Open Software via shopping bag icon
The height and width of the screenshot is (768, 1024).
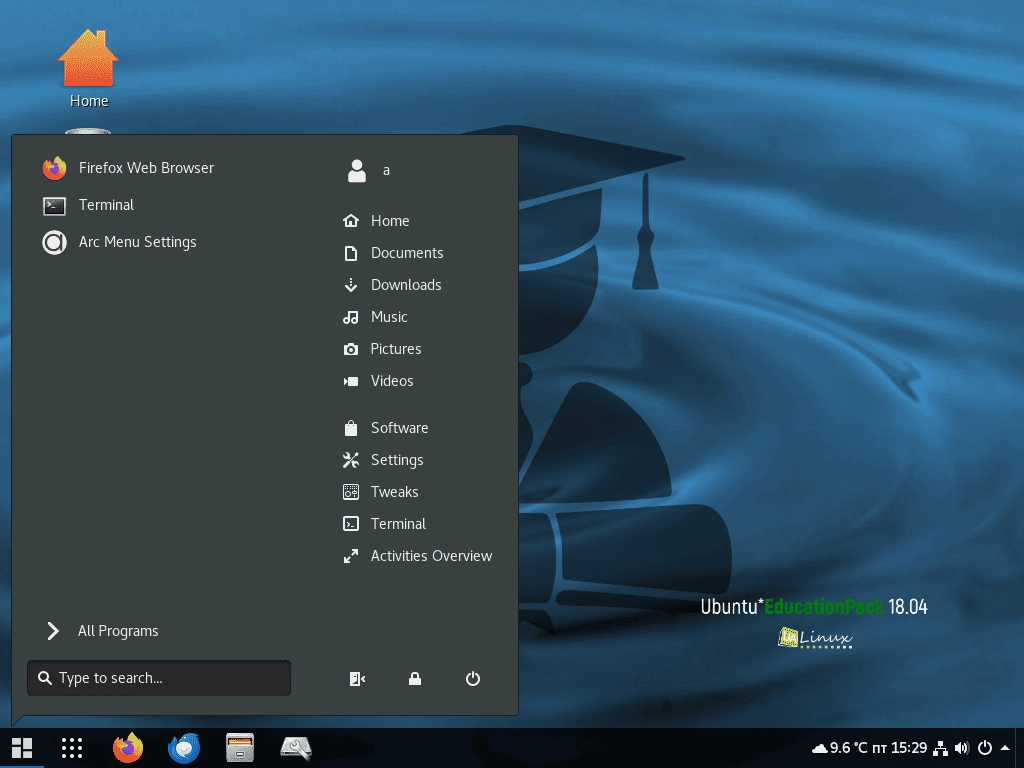tap(351, 428)
